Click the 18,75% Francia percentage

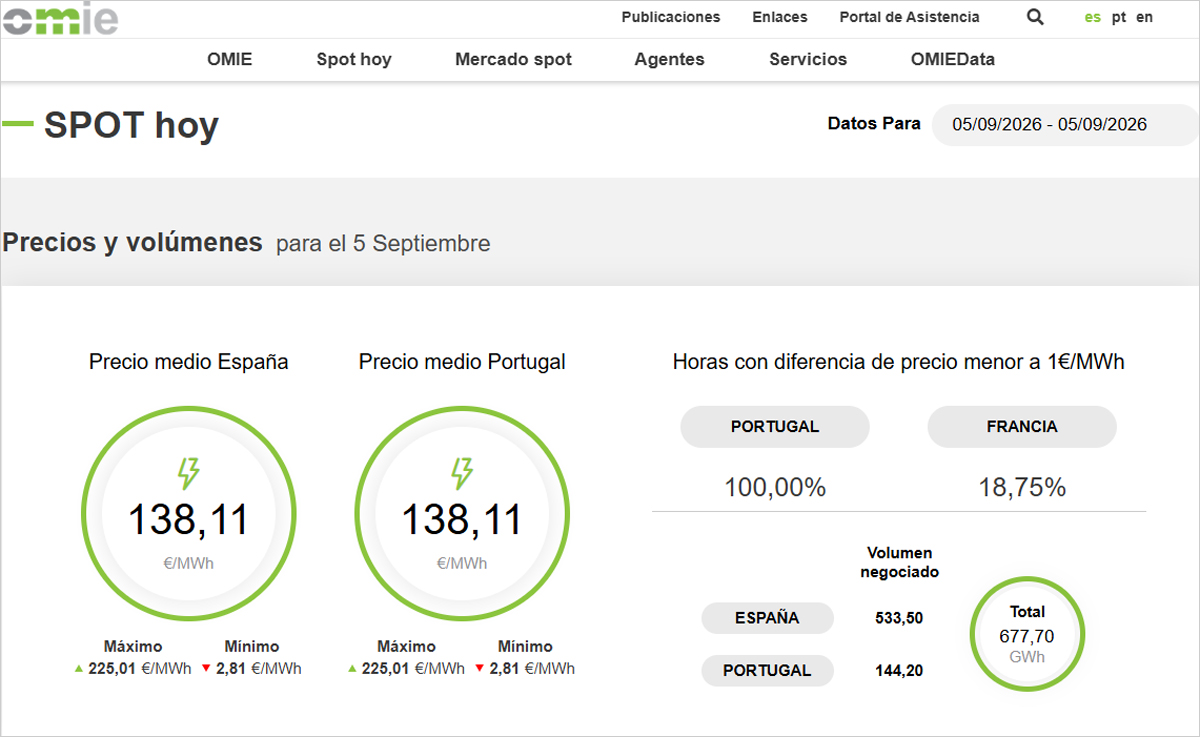point(1022,488)
